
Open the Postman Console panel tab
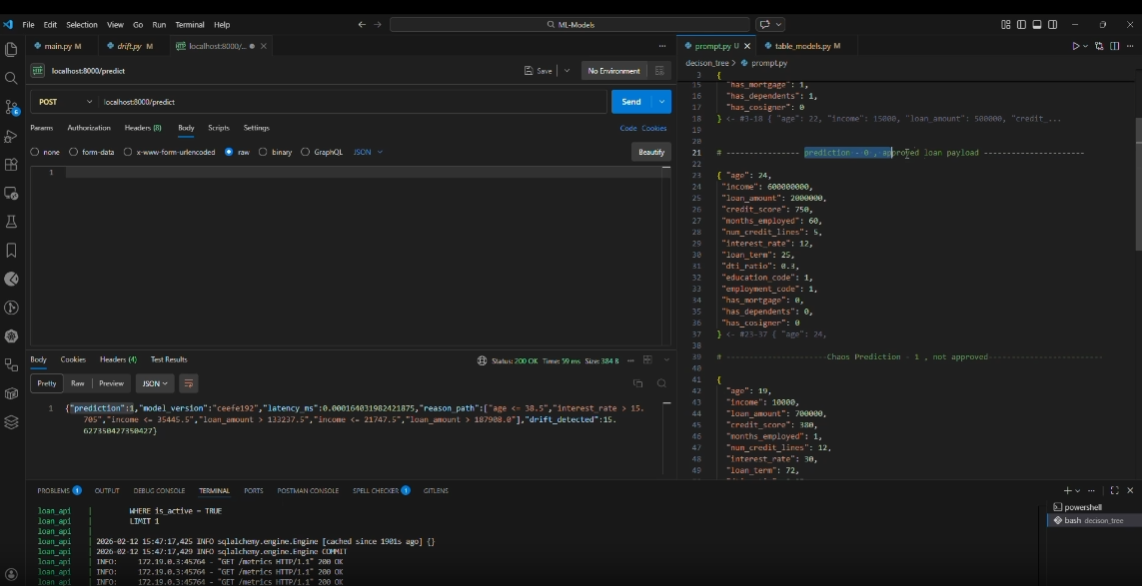308,491
